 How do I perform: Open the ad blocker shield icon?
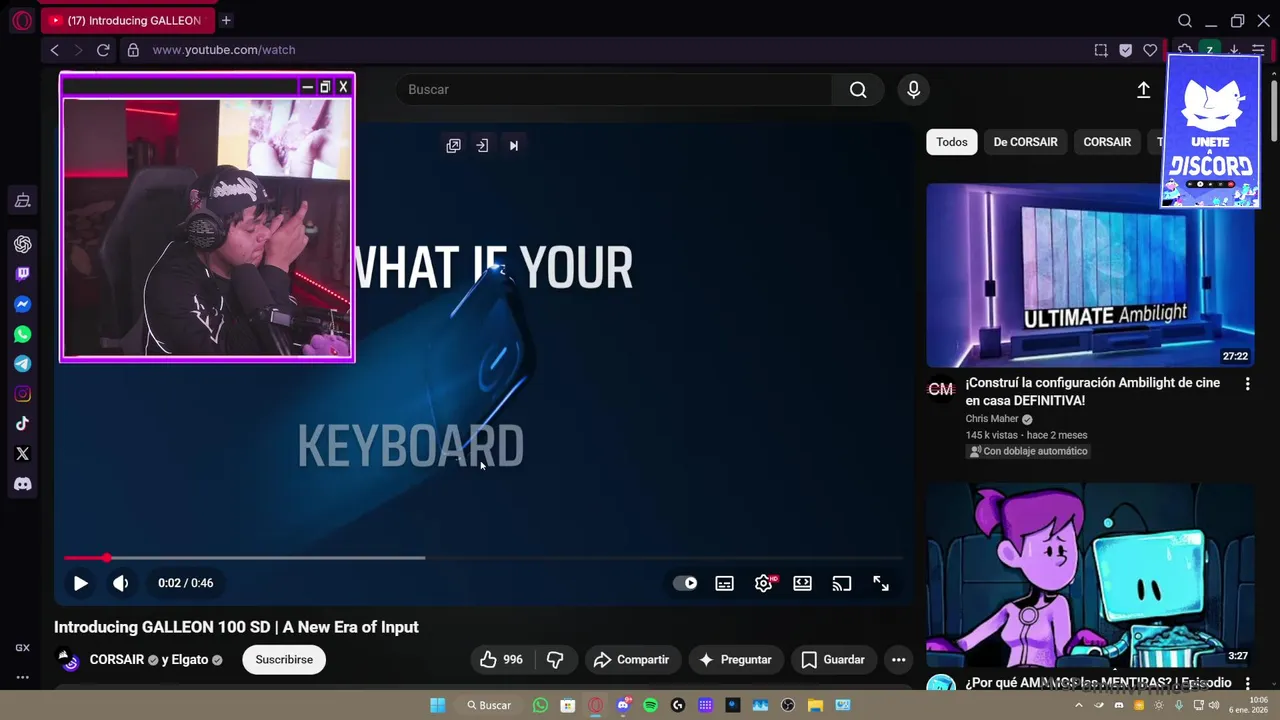[x=1126, y=50]
